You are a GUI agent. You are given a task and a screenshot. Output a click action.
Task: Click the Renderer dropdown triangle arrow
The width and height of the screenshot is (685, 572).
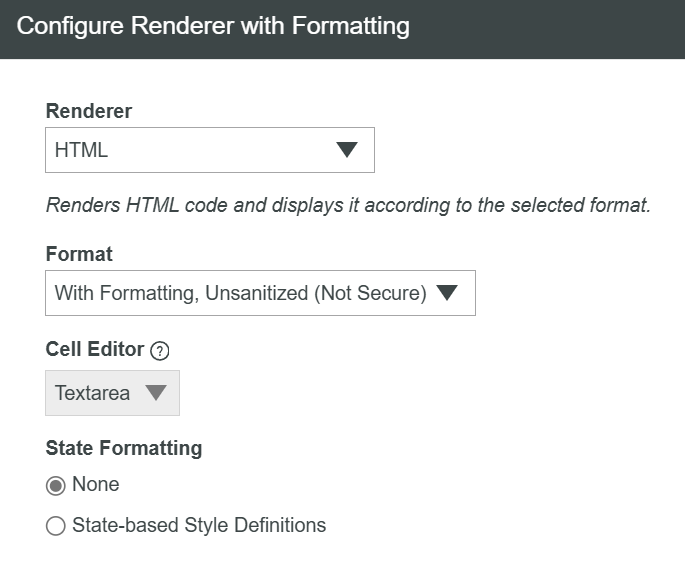pos(346,150)
